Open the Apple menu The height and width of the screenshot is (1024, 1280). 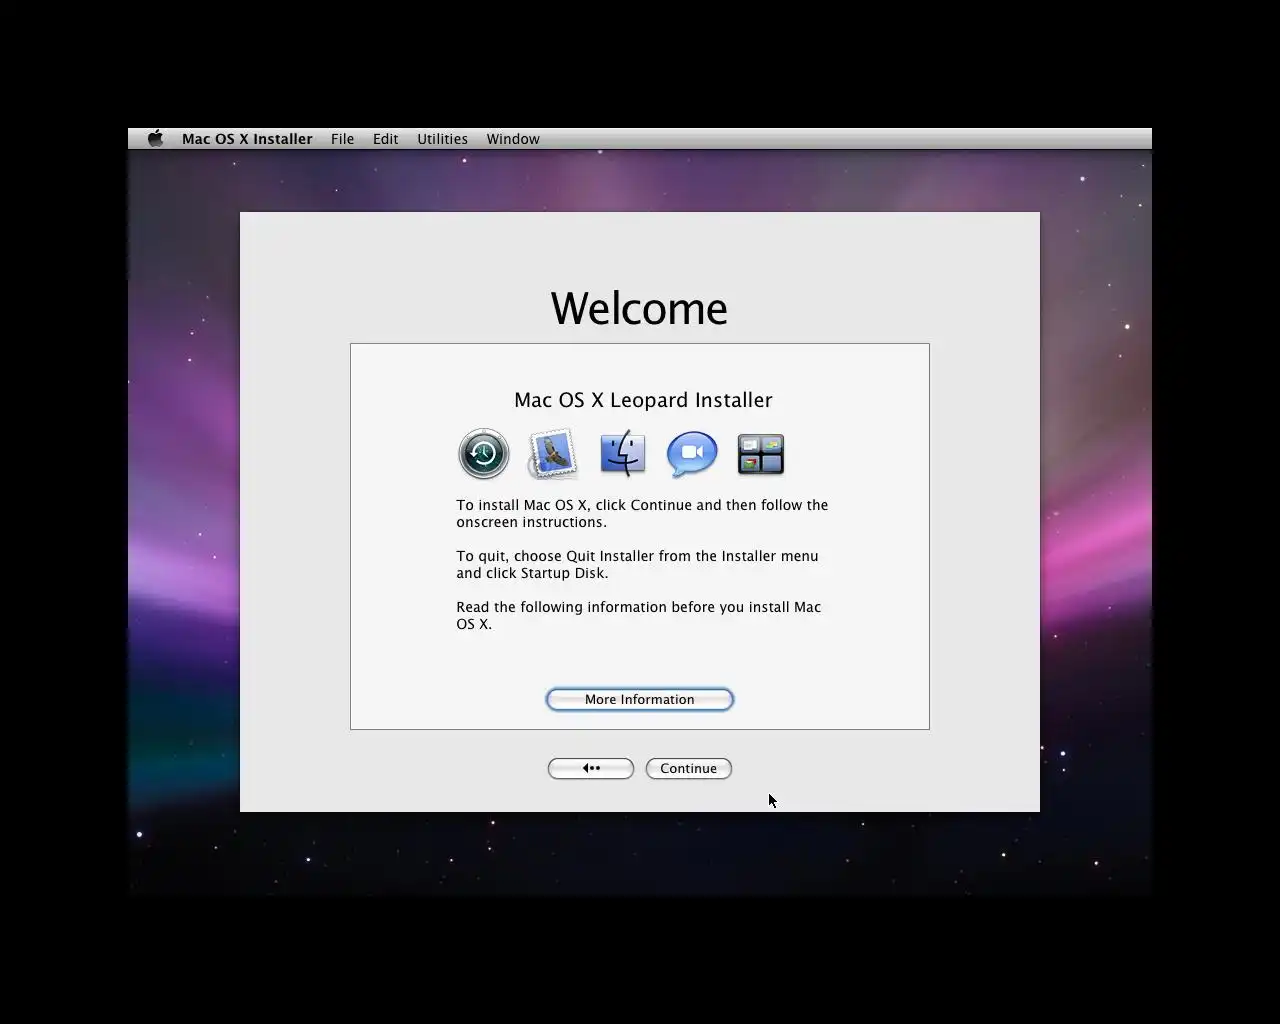pyautogui.click(x=155, y=139)
